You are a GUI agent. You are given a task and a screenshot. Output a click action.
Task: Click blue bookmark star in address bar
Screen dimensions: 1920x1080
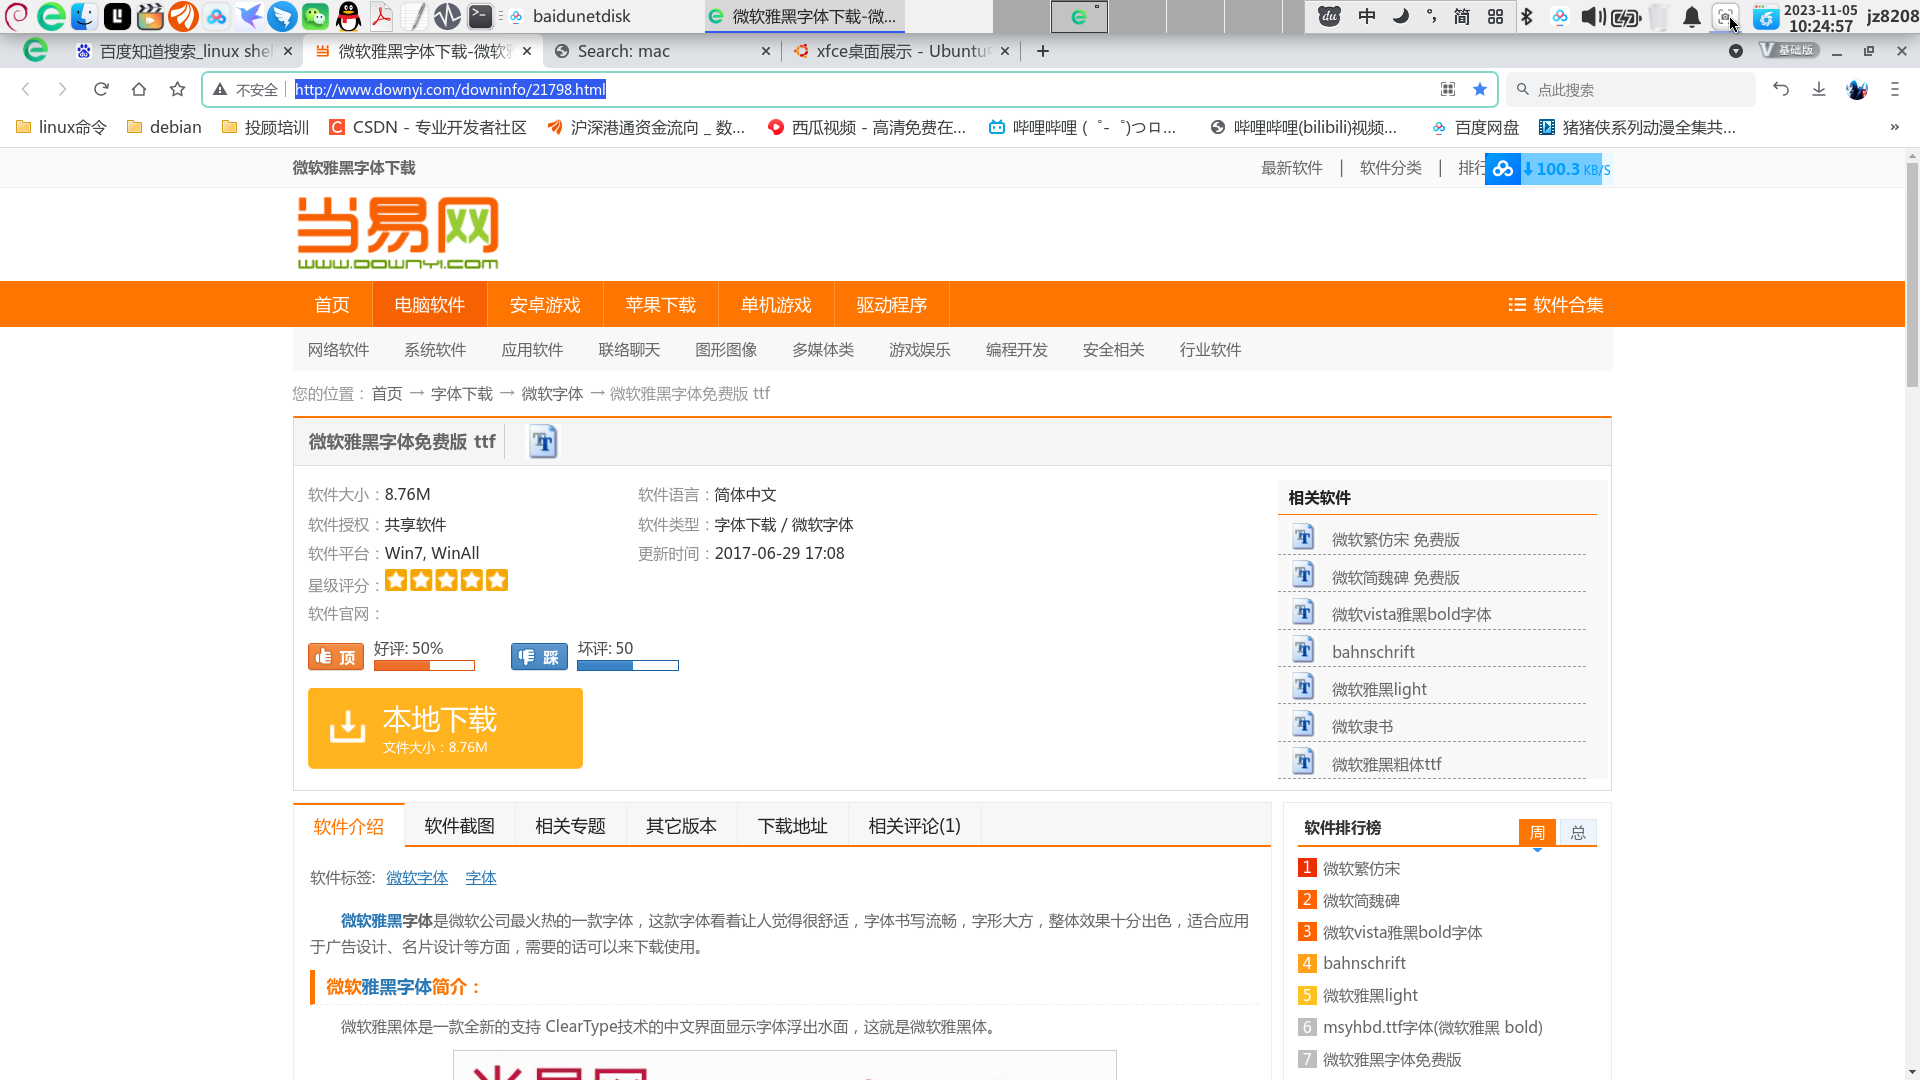click(1480, 89)
